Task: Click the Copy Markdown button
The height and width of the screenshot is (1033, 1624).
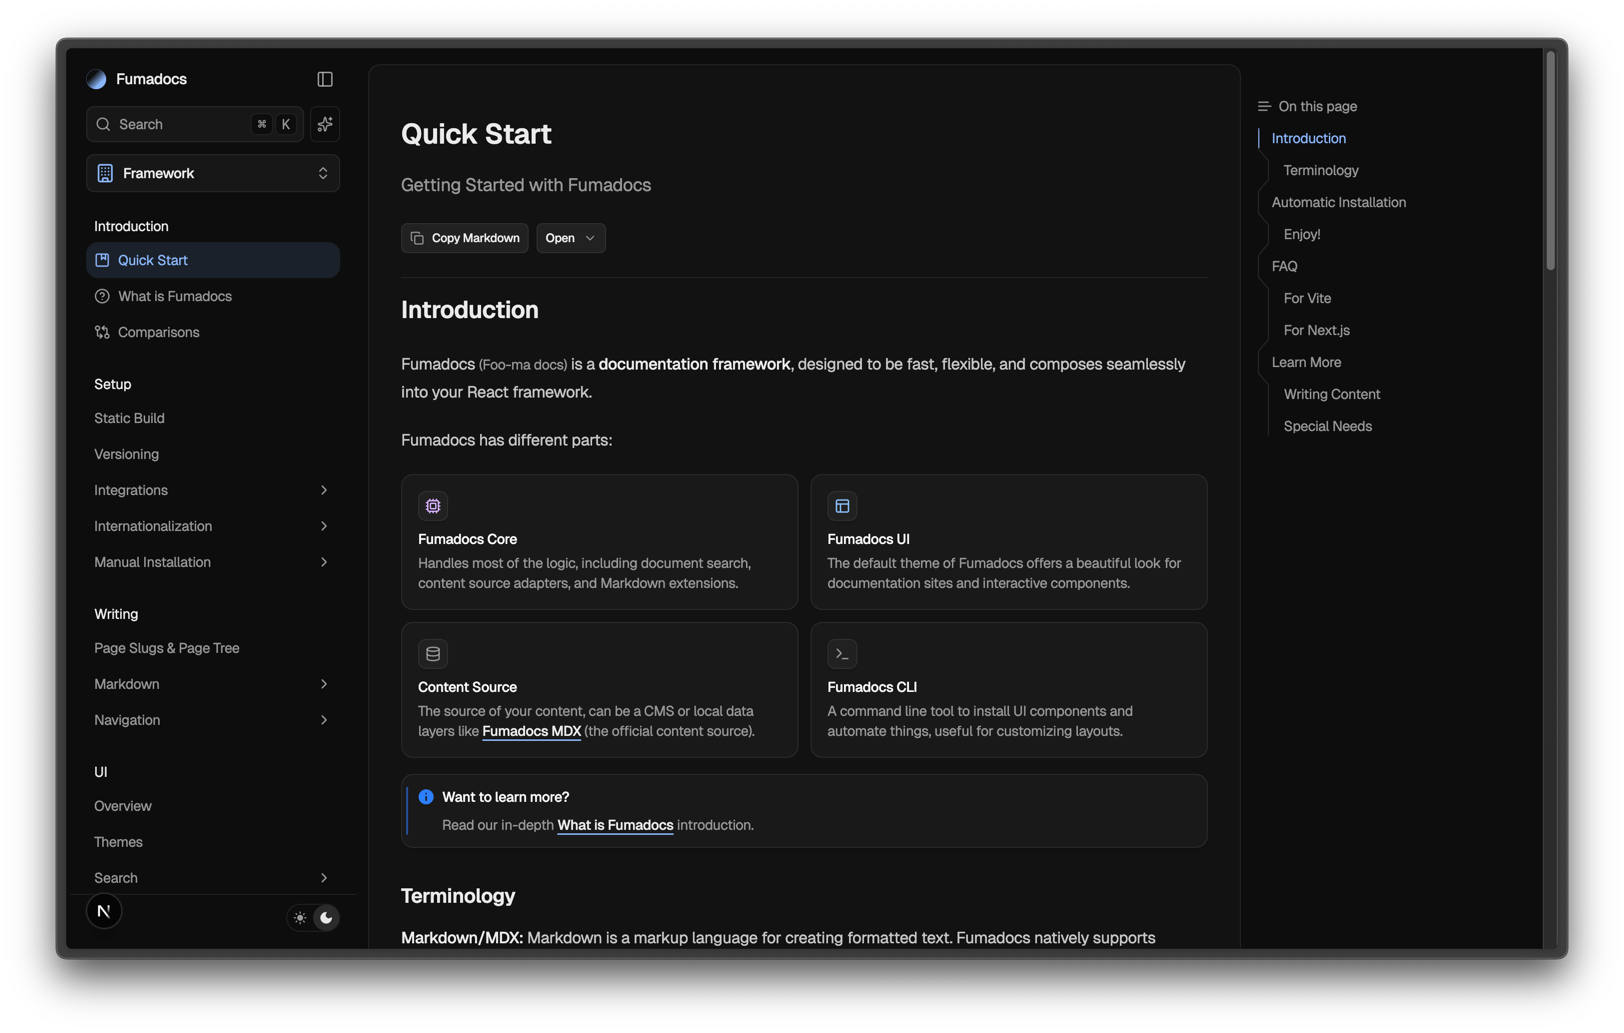Action: pyautogui.click(x=465, y=238)
